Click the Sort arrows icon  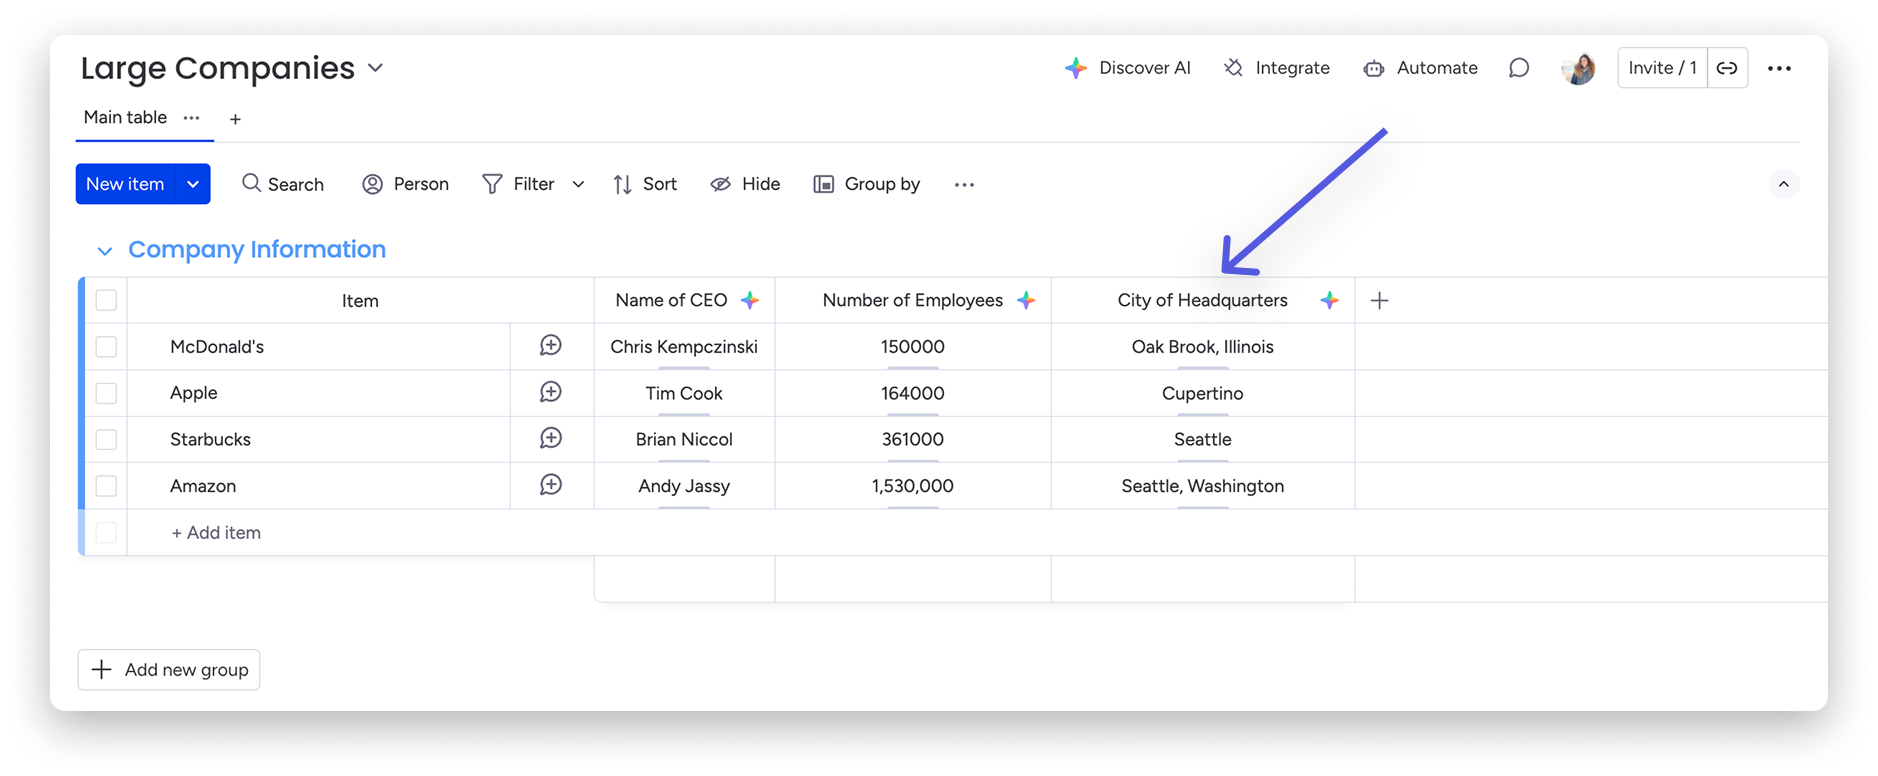tap(622, 184)
